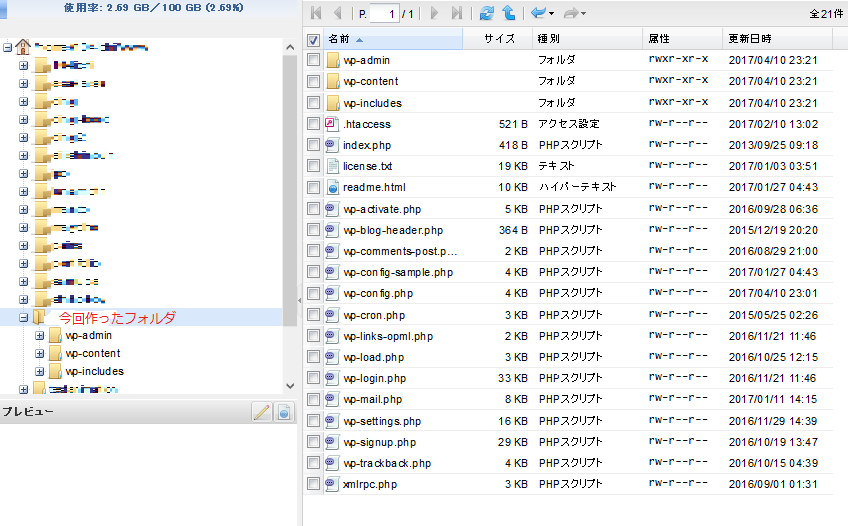The height and width of the screenshot is (526, 850).
Task: Collapse the newly created folder node
Action: [x=23, y=317]
